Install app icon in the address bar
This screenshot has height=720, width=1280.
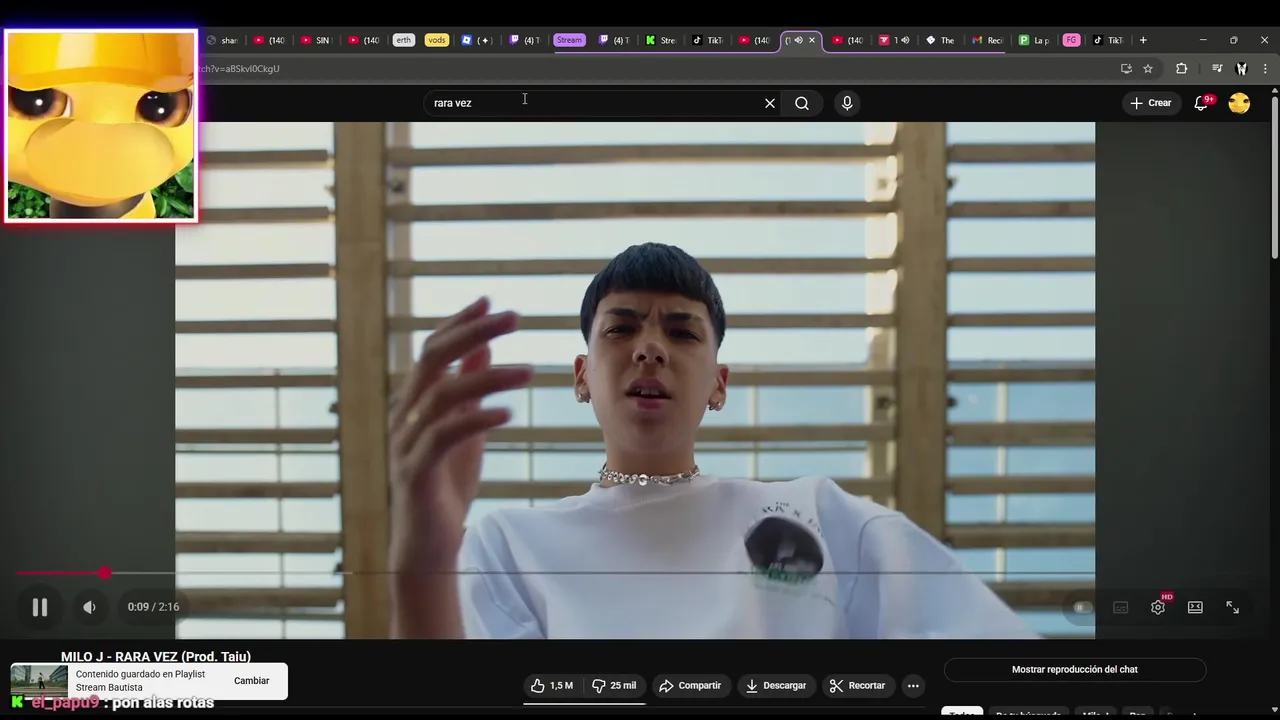click(1126, 69)
